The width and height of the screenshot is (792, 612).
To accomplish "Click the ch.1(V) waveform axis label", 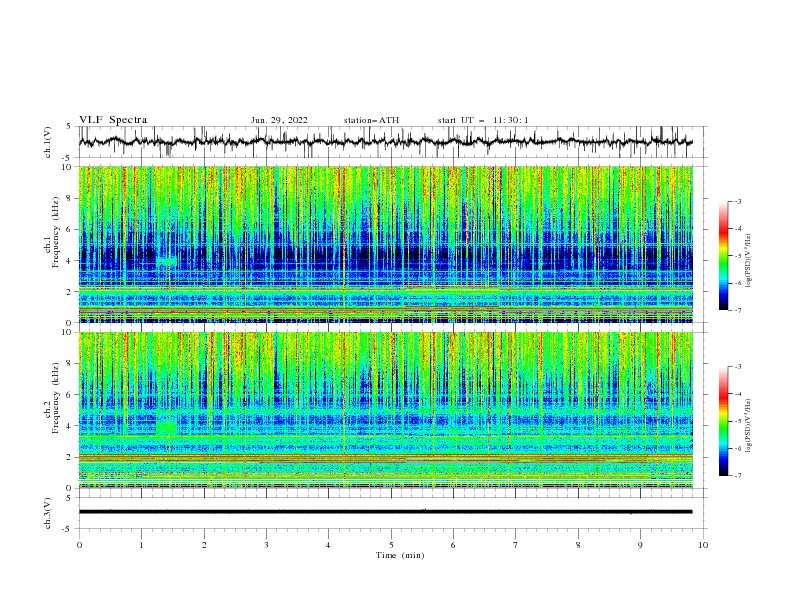I will tap(48, 142).
